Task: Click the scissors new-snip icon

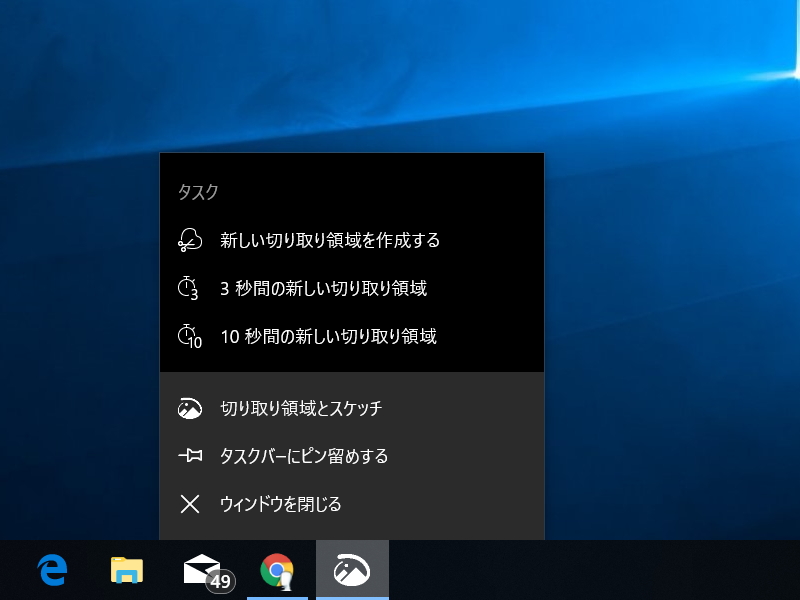Action: point(190,240)
